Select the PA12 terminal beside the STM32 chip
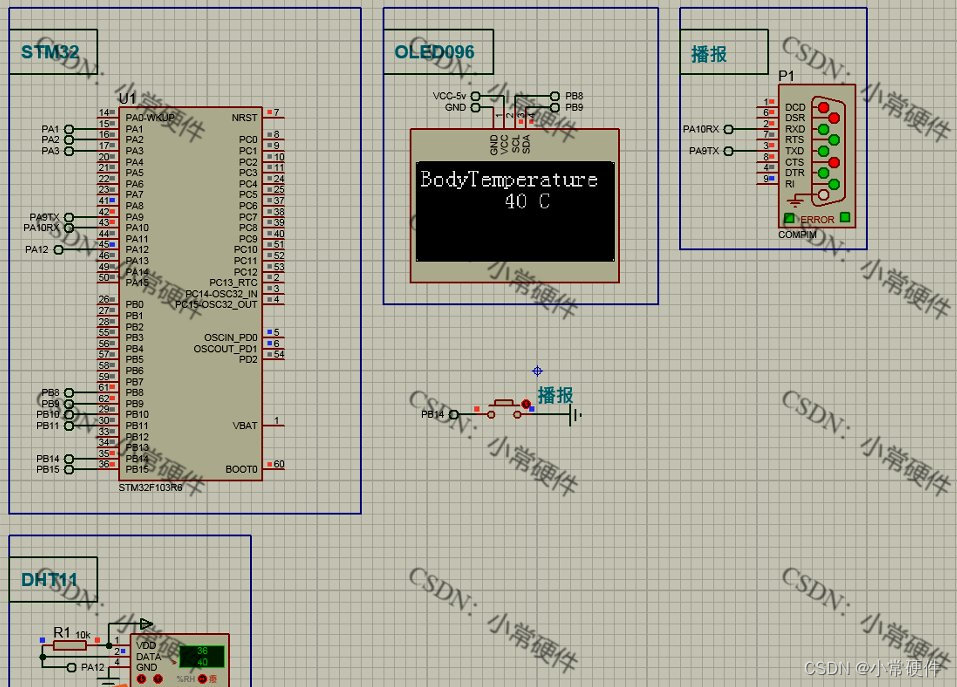The height and width of the screenshot is (687, 957). pyautogui.click(x=43, y=250)
